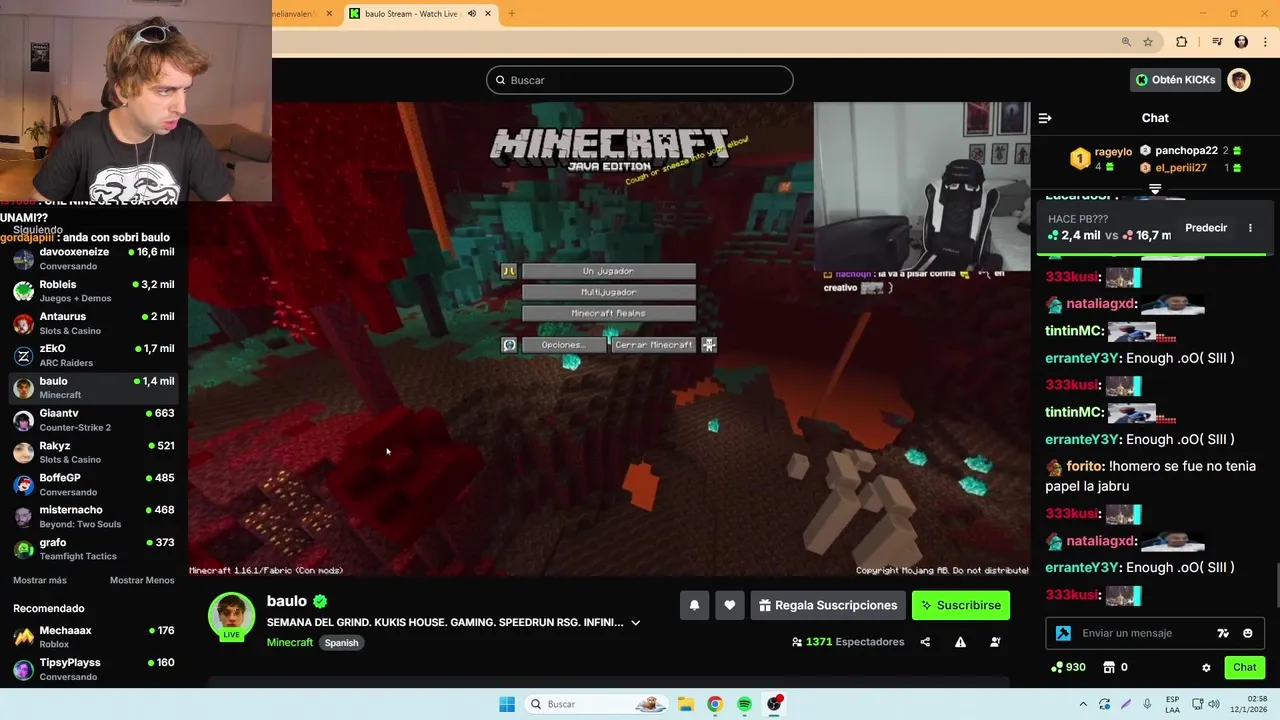Open chat settings gear icon
Viewport: 1280px width, 720px height.
[x=1206, y=667]
